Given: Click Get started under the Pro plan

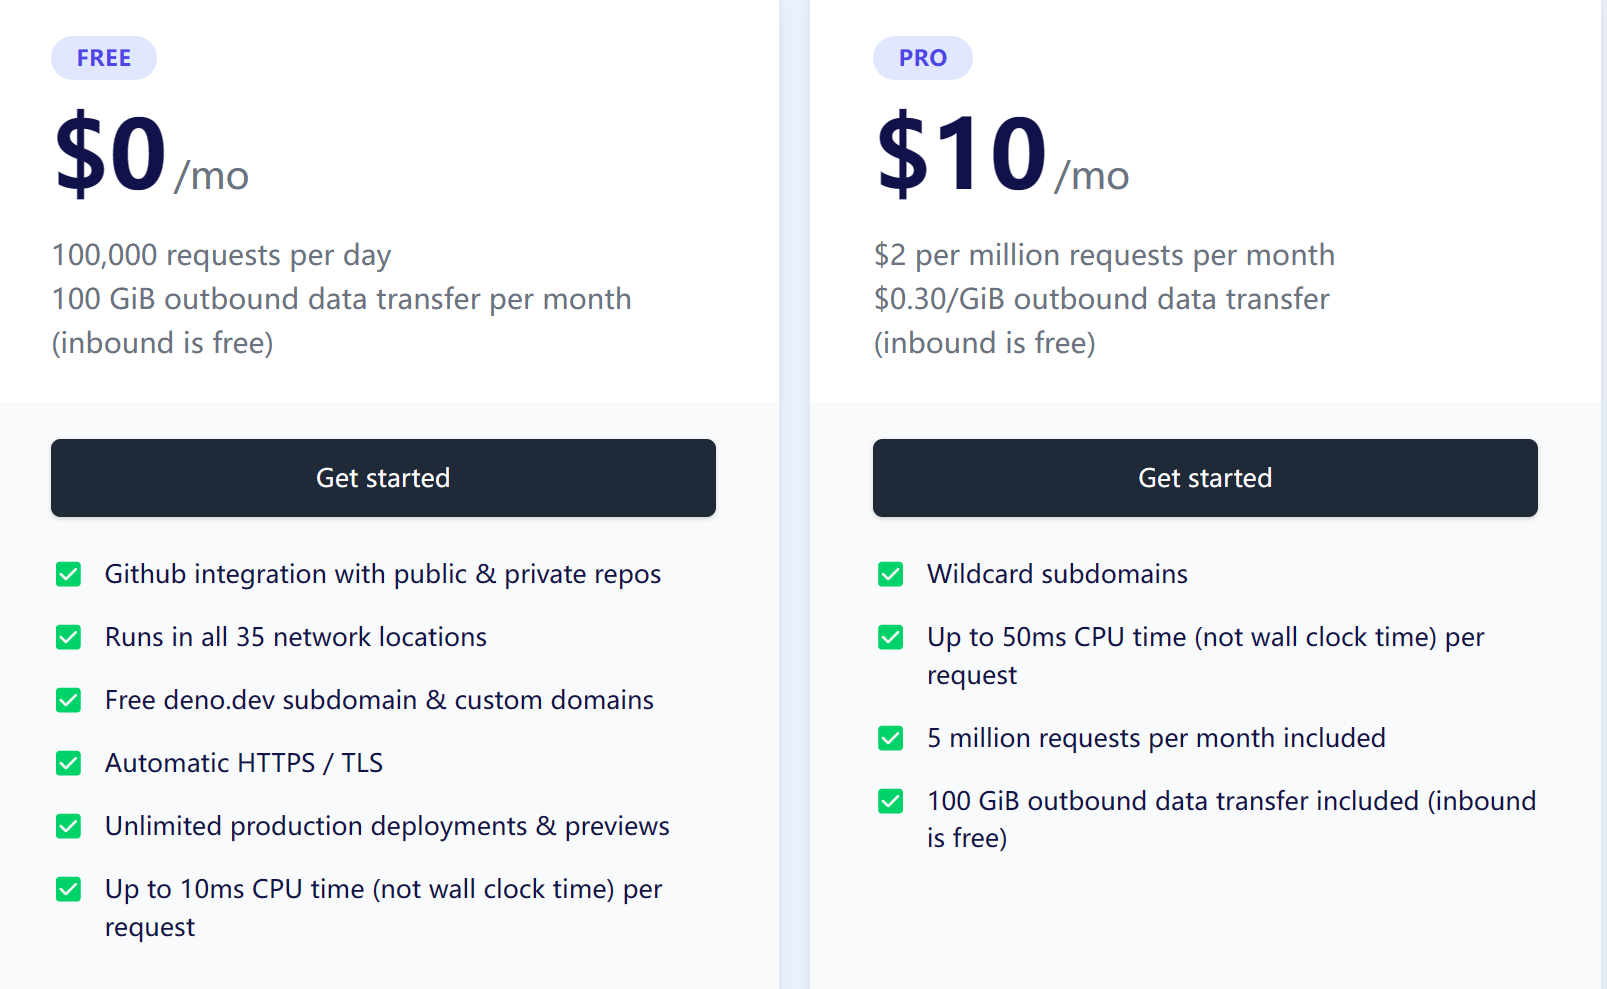Looking at the screenshot, I should coord(1205,478).
